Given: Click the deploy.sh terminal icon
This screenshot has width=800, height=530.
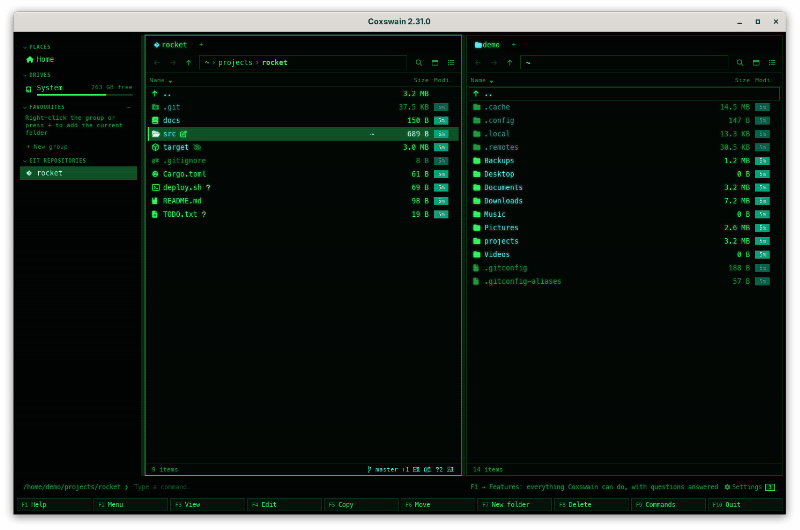Looking at the screenshot, I should (x=156, y=188).
